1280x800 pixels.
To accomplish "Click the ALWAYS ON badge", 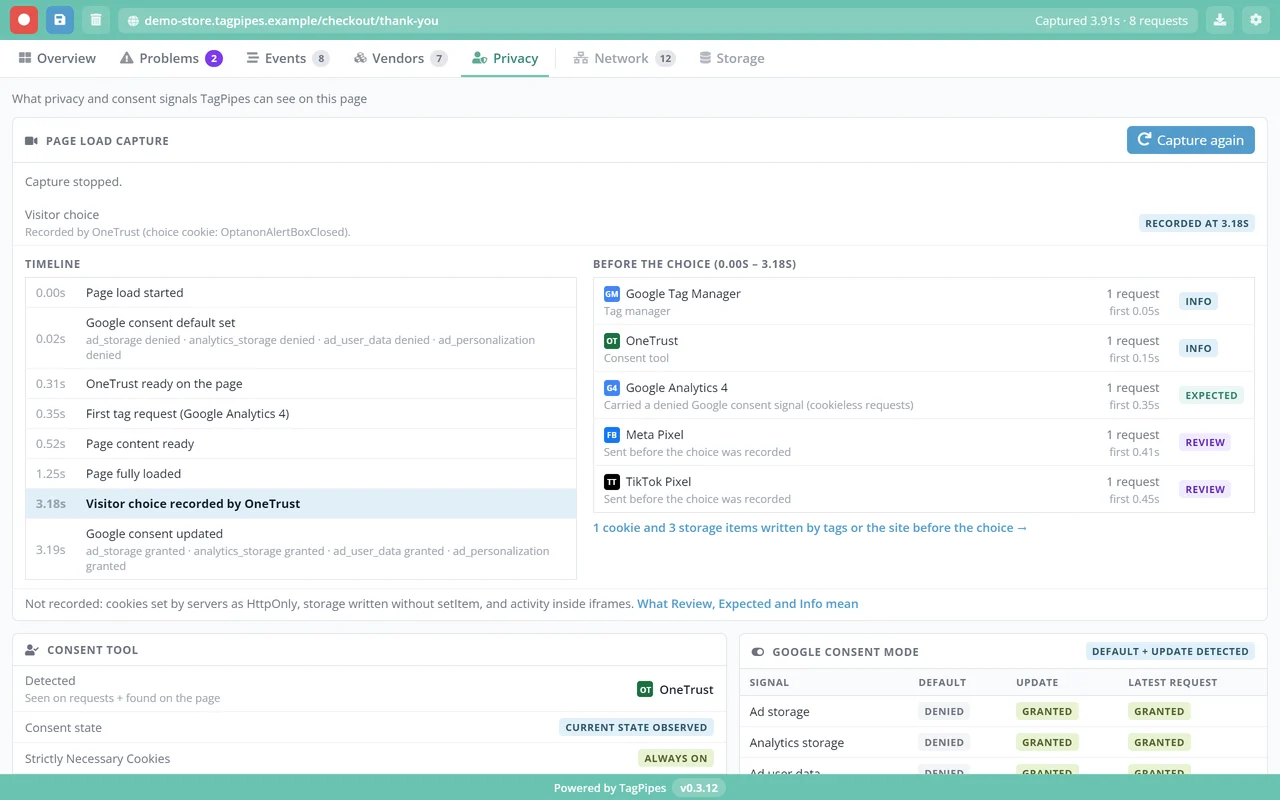I will pos(675,758).
